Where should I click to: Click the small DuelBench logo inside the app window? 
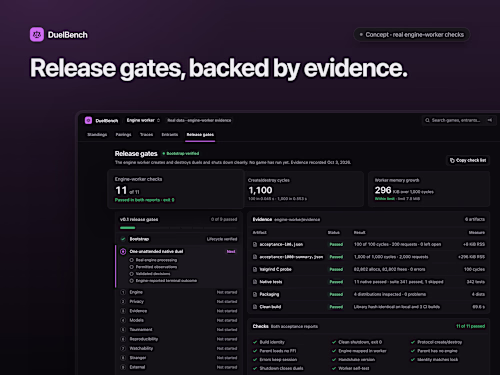88,120
